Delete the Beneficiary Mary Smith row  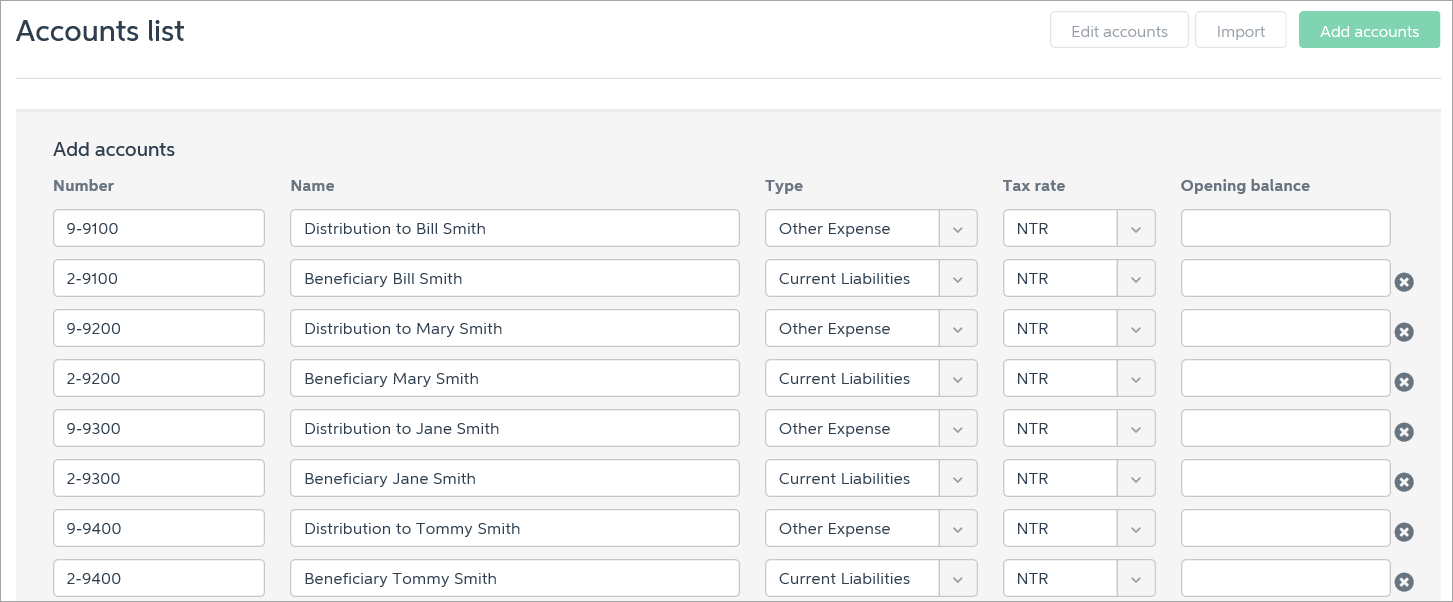[x=1404, y=382]
